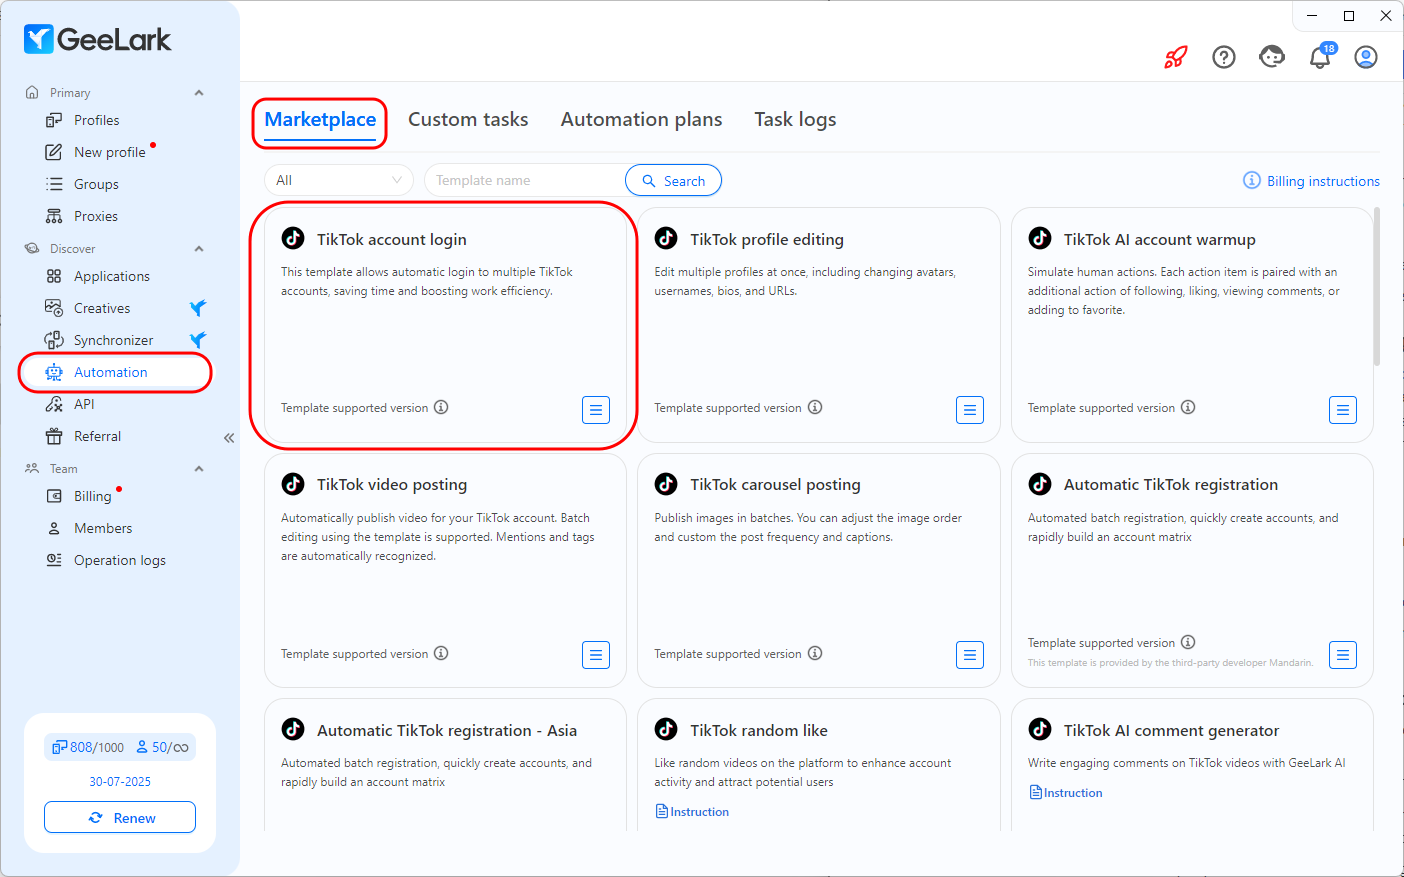This screenshot has width=1404, height=877.
Task: Open the customer support headset icon
Action: click(x=1272, y=57)
